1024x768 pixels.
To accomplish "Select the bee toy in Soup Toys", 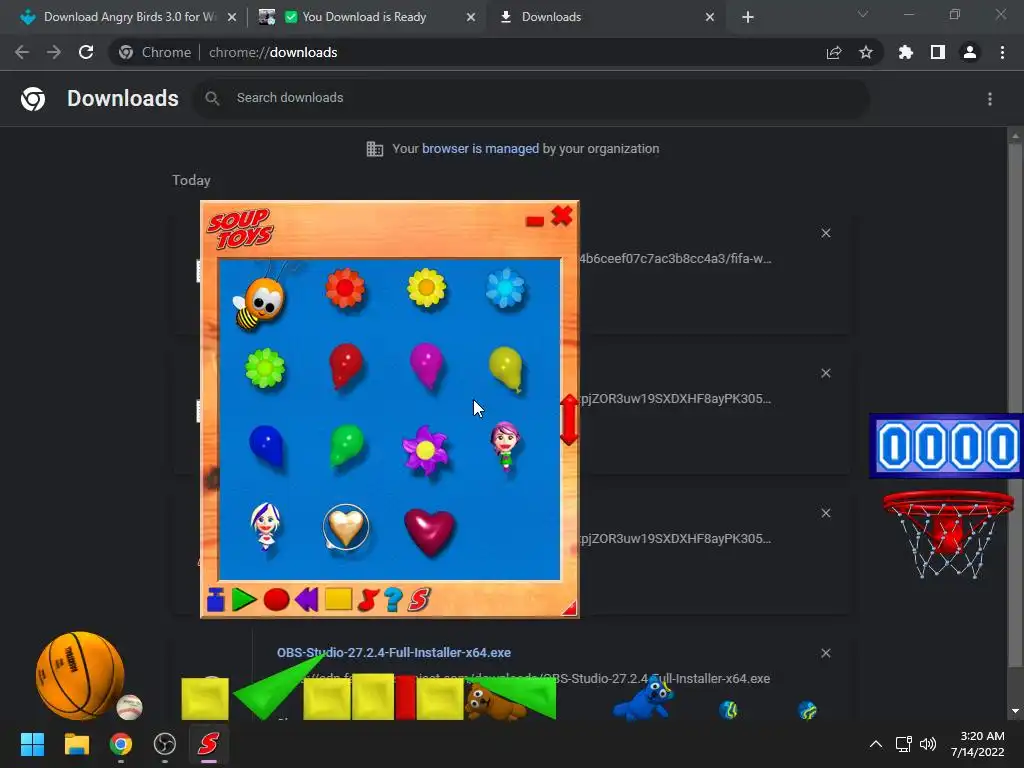I will 261,302.
